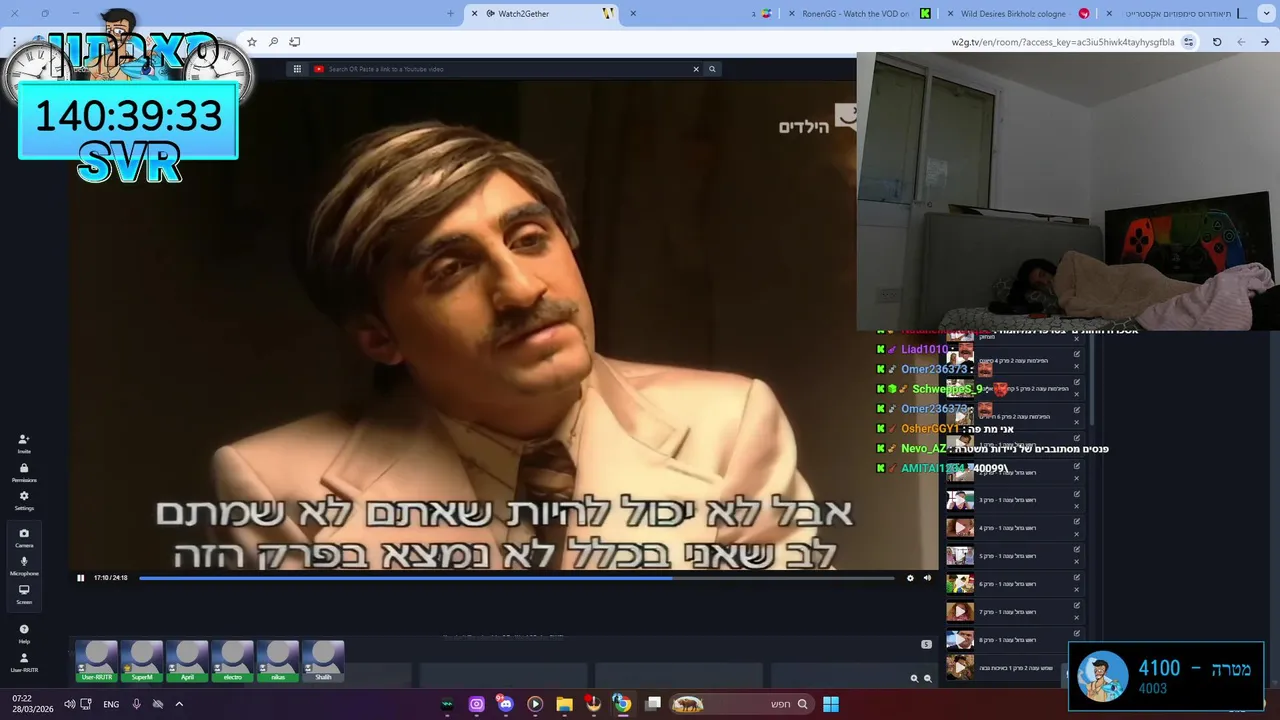Open Discord from the taskbar
This screenshot has height=720, width=1280.
pos(505,704)
